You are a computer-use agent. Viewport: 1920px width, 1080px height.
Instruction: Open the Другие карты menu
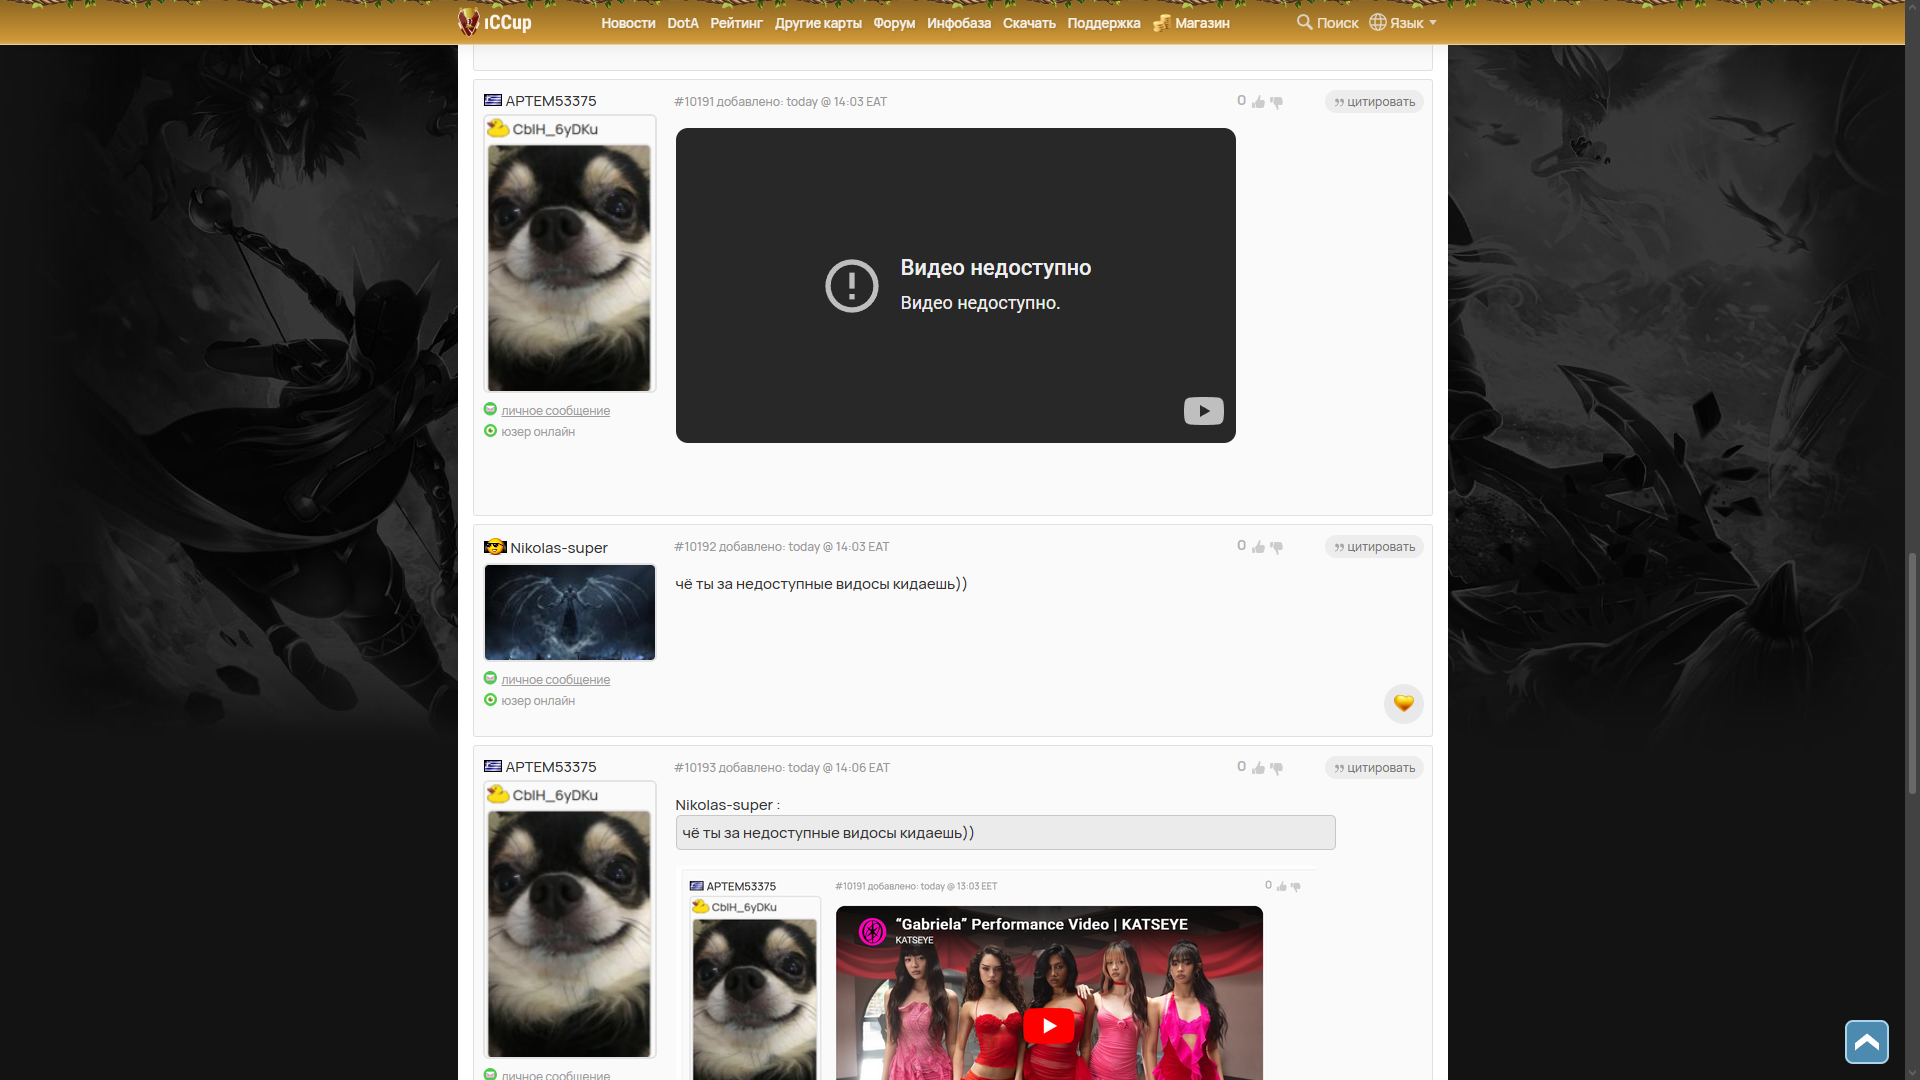click(x=817, y=23)
